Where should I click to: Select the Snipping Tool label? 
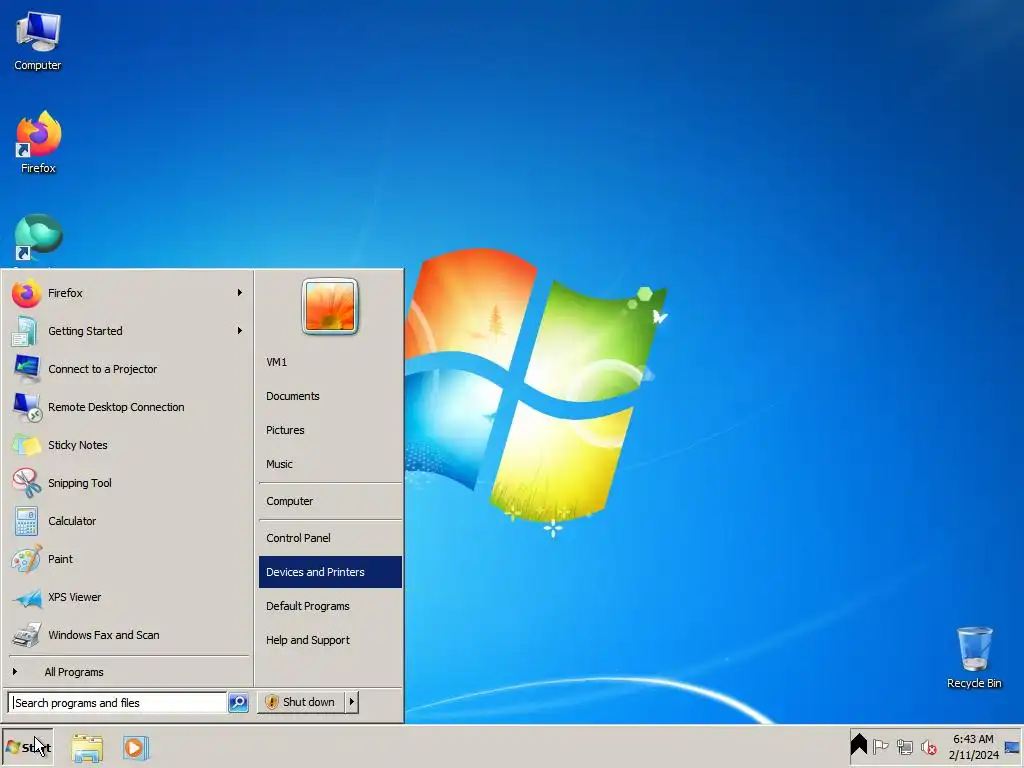click(x=80, y=483)
